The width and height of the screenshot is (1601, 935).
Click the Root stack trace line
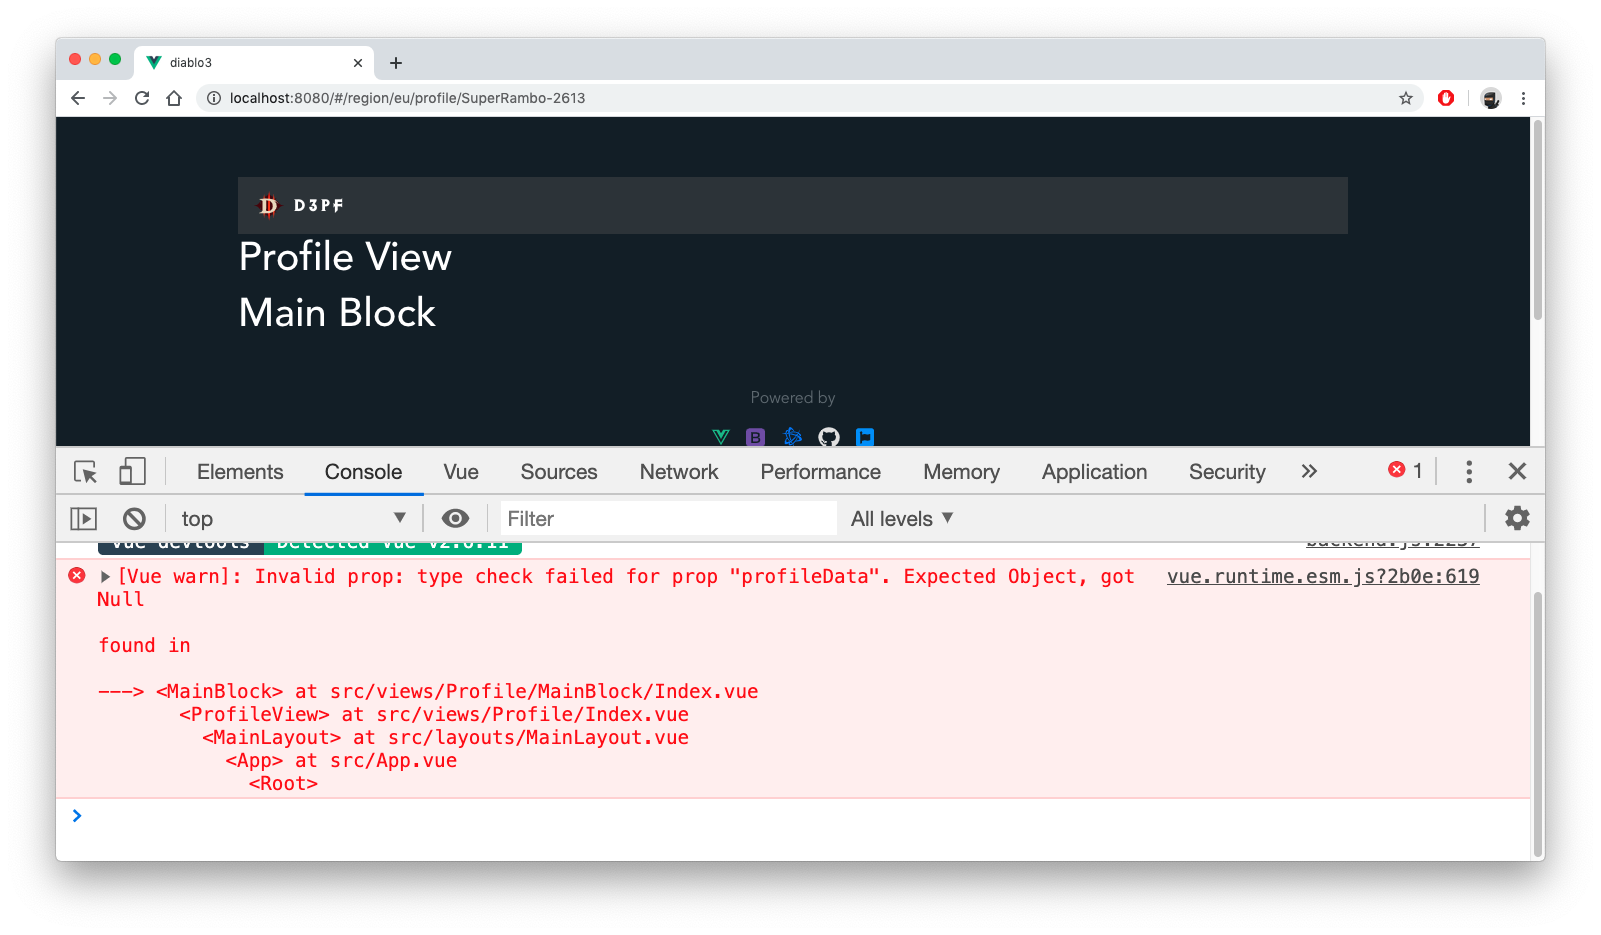click(x=283, y=783)
